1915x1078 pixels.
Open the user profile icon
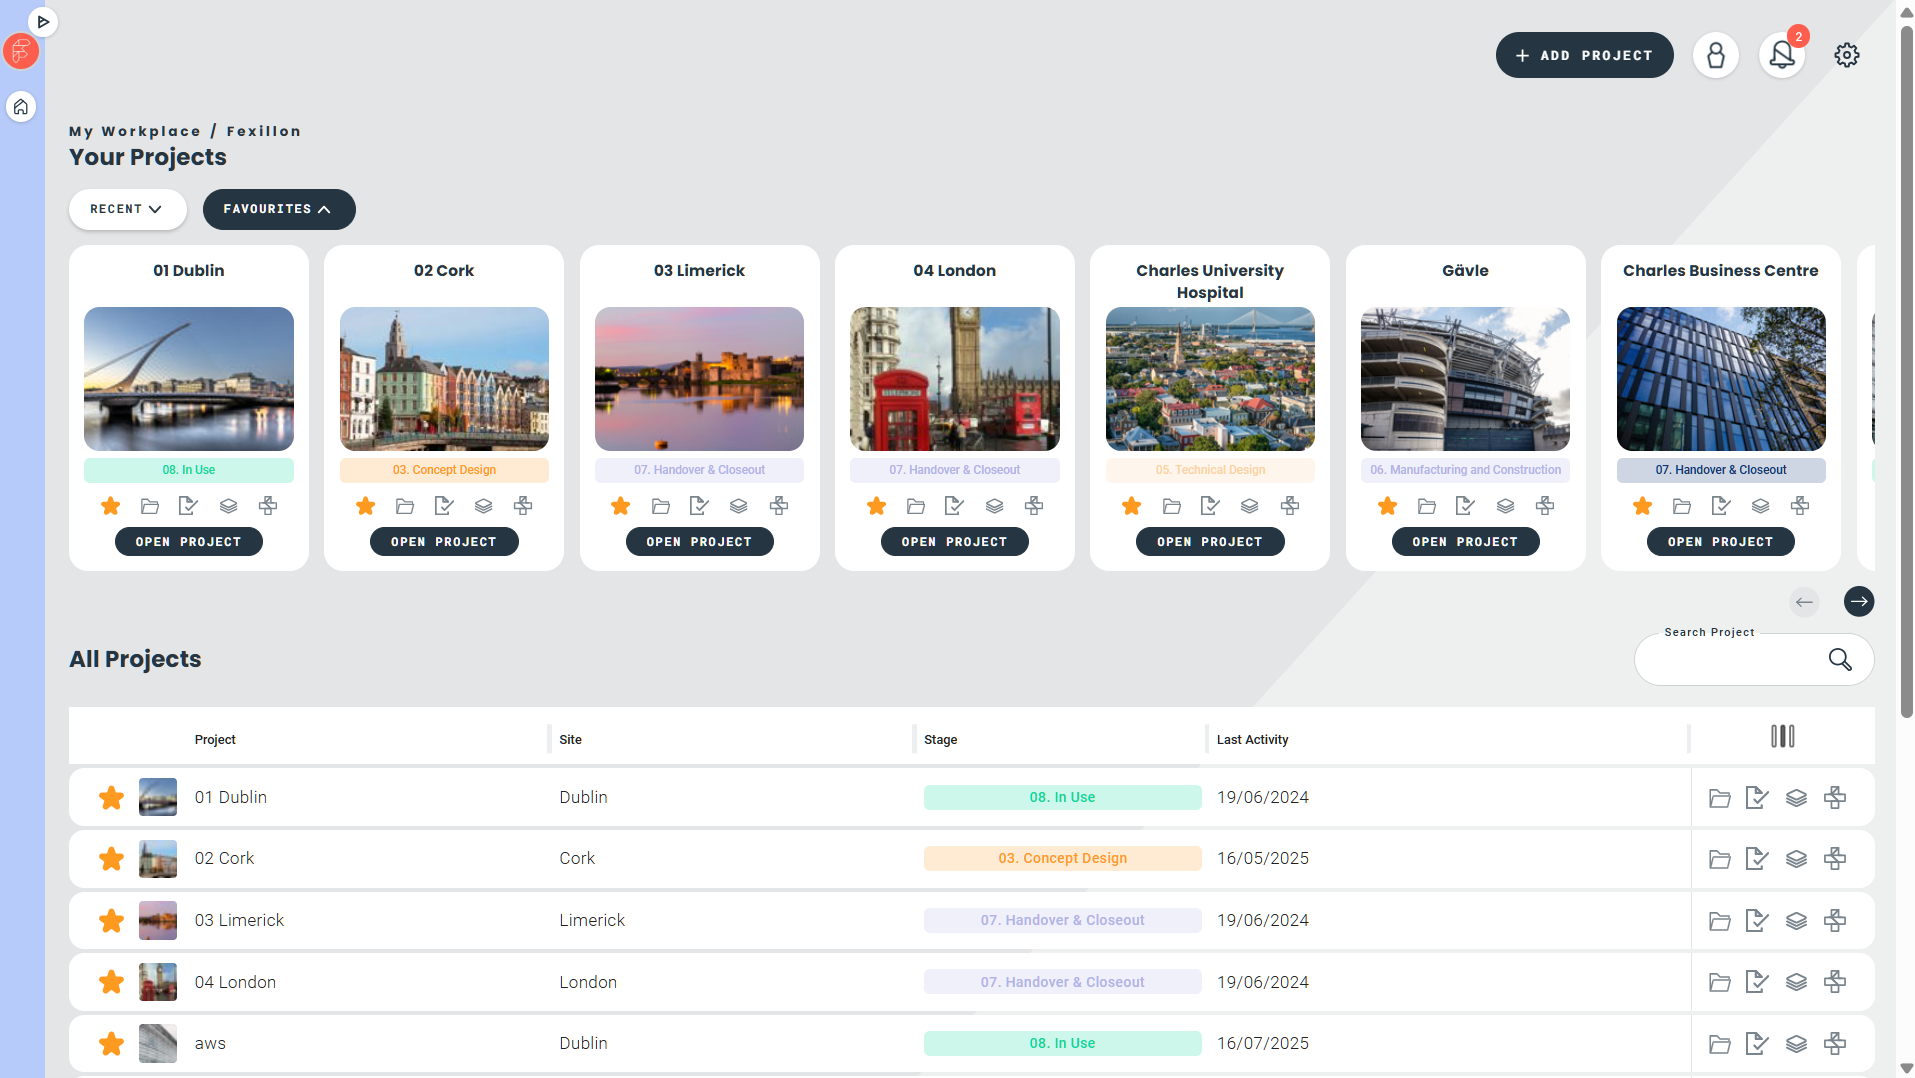[1715, 55]
